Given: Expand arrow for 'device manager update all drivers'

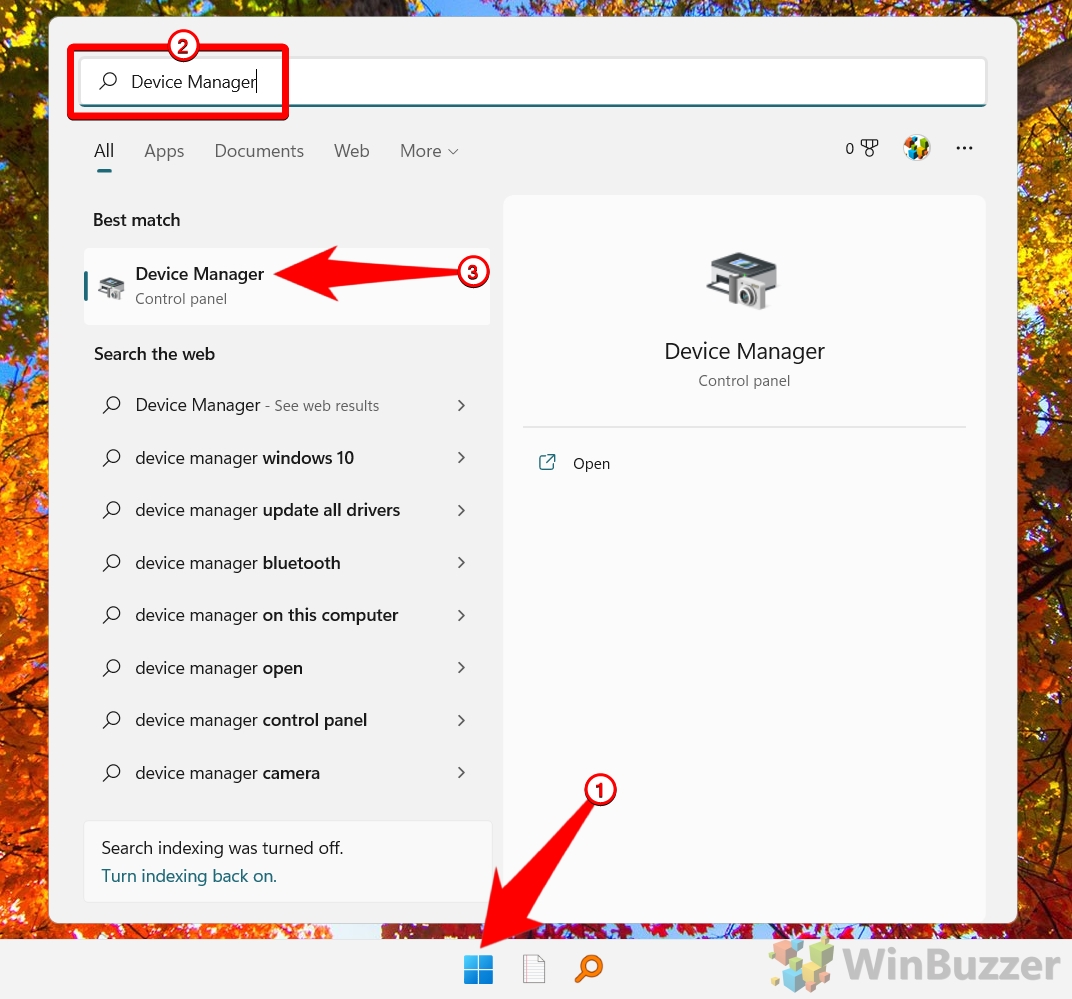Looking at the screenshot, I should point(461,510).
